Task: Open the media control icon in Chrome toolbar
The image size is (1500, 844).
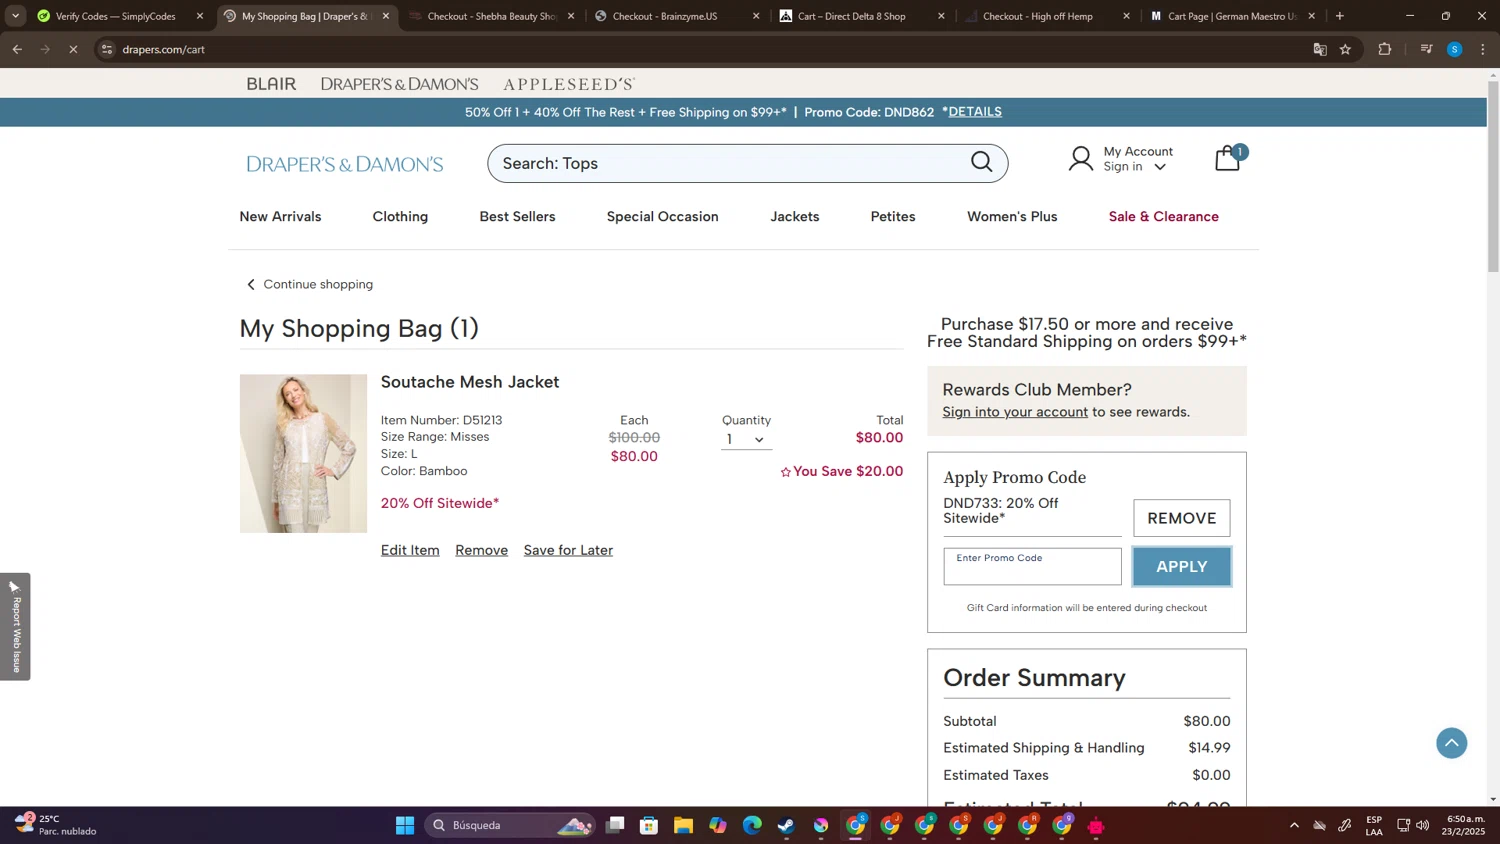Action: click(x=1426, y=49)
